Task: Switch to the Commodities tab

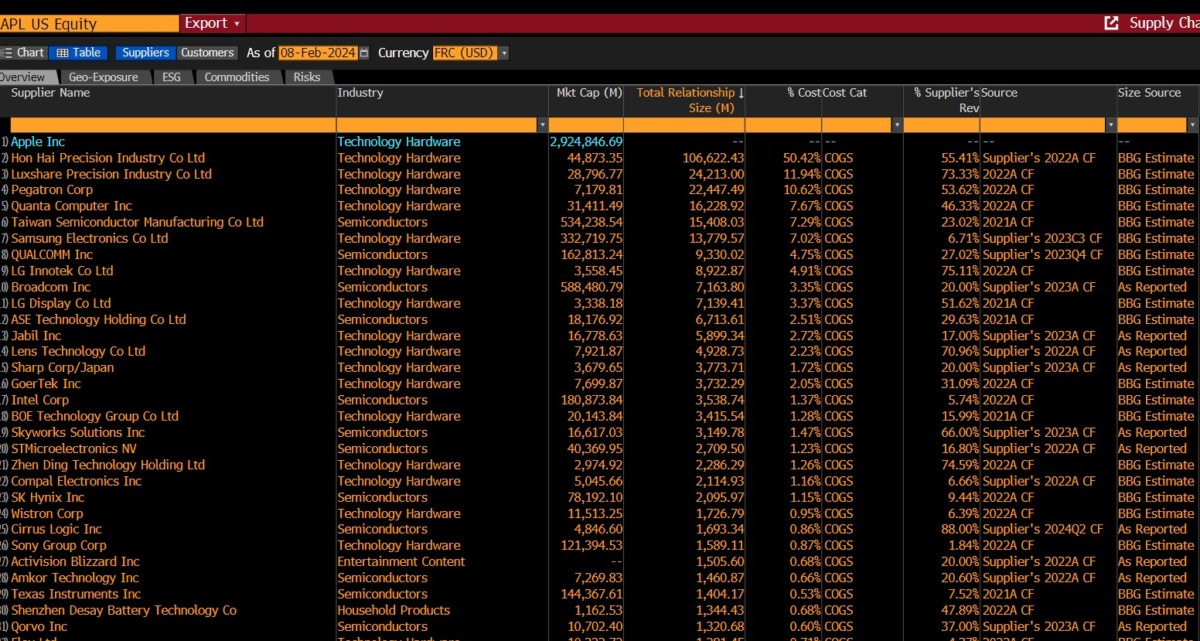Action: coord(237,76)
